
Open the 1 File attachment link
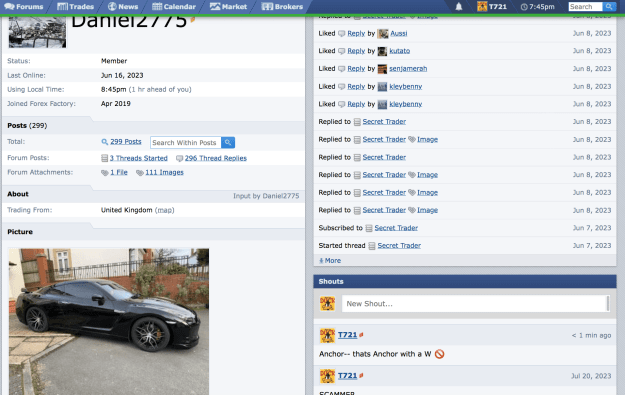[119, 172]
